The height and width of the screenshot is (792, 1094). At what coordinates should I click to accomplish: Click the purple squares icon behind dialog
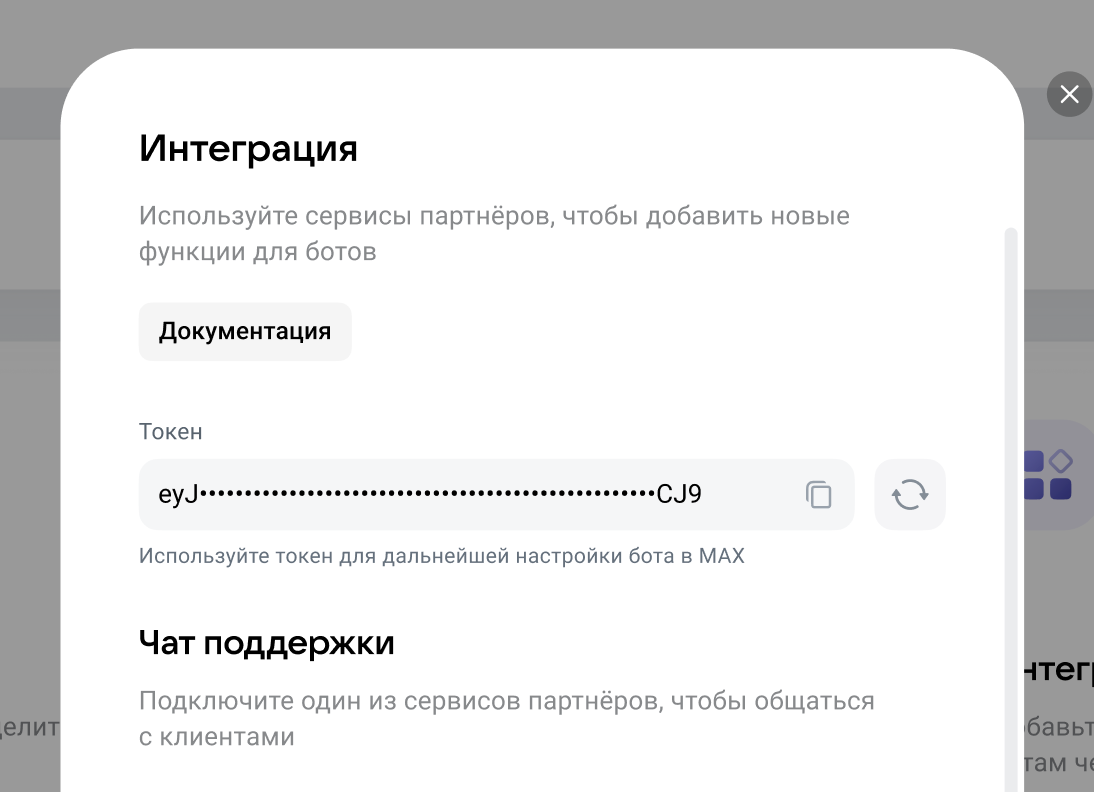[x=1047, y=475]
